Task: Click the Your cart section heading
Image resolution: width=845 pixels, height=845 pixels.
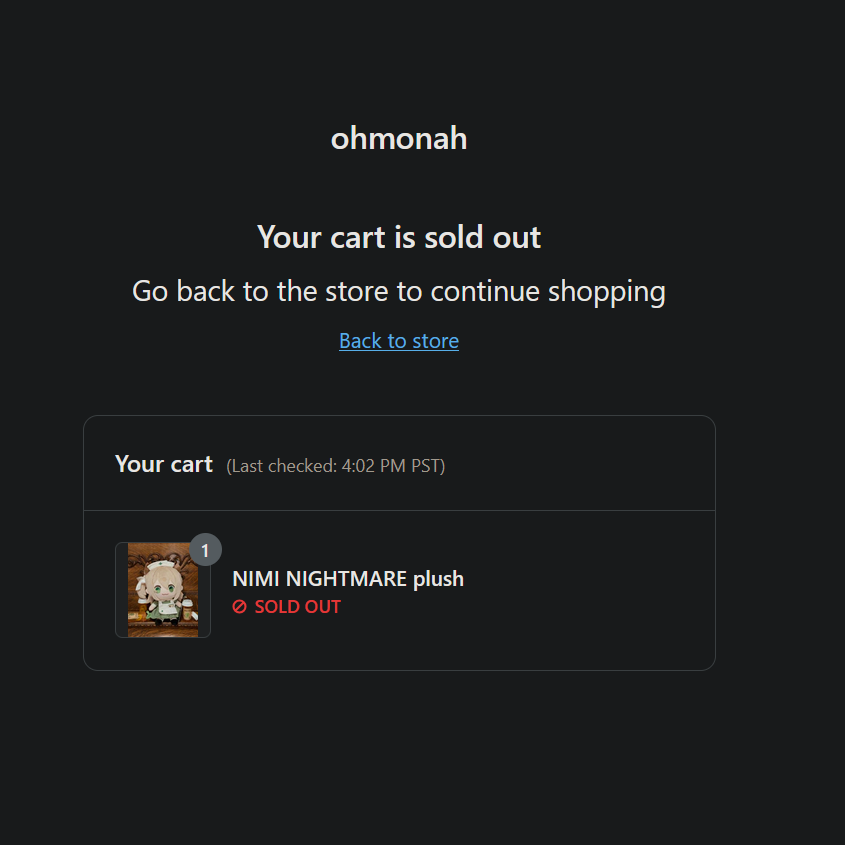Action: tap(164, 464)
